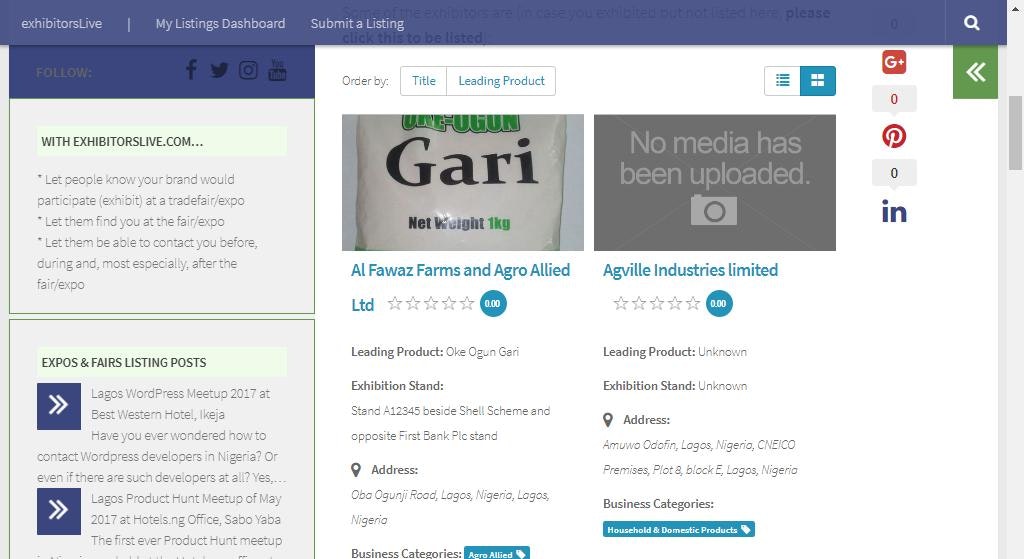Click map pin icon for Amuwo Odofin address
Viewport: 1024px width, 559px height.
pyautogui.click(x=608, y=420)
